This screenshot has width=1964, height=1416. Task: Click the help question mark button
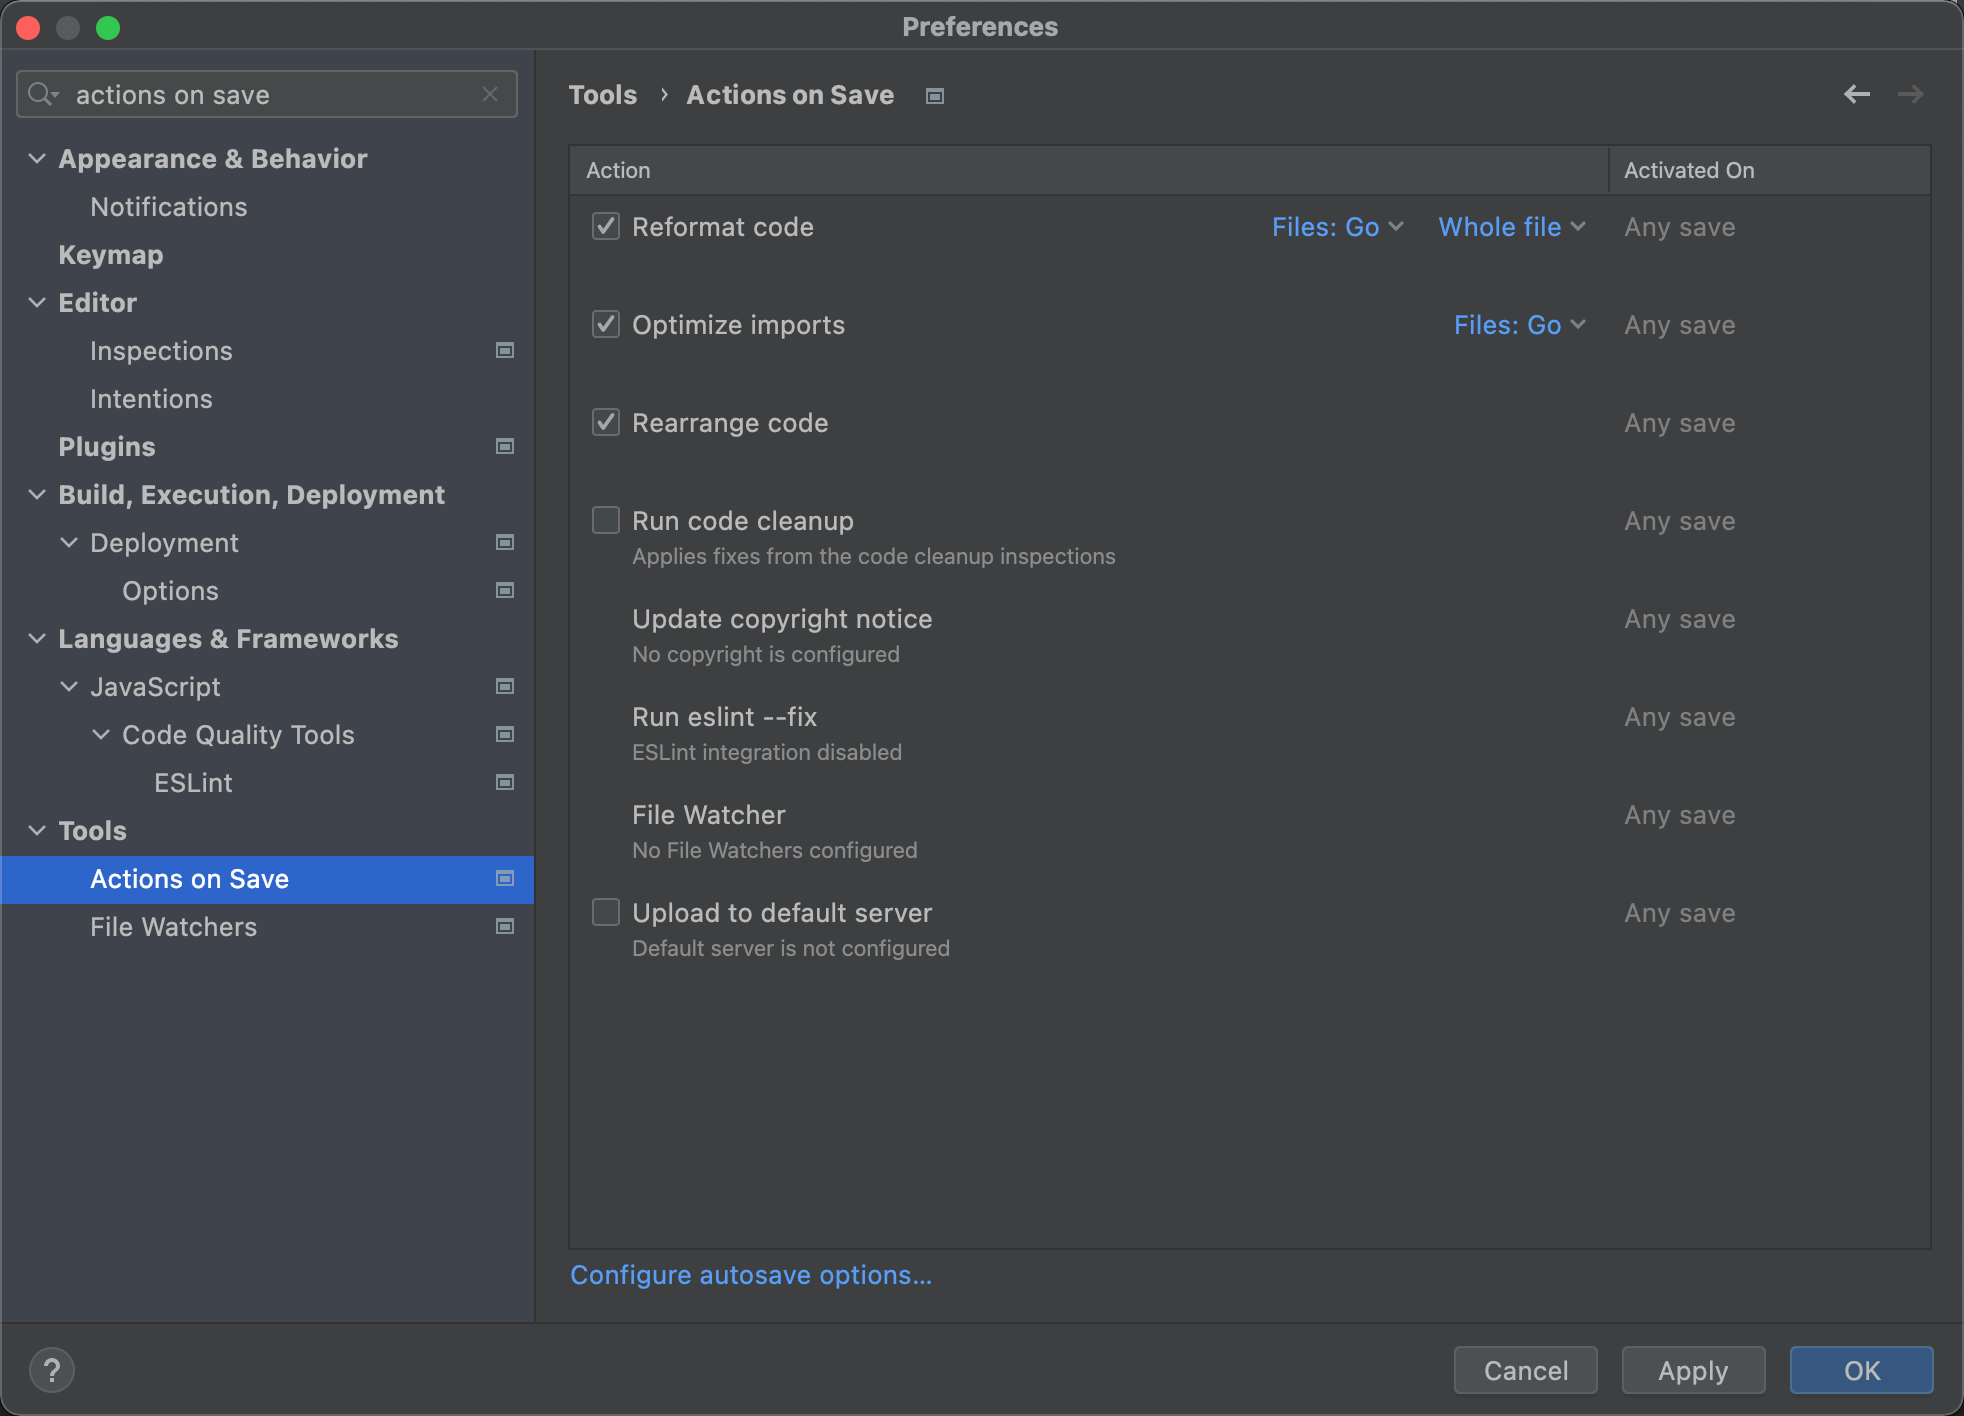point(52,1370)
